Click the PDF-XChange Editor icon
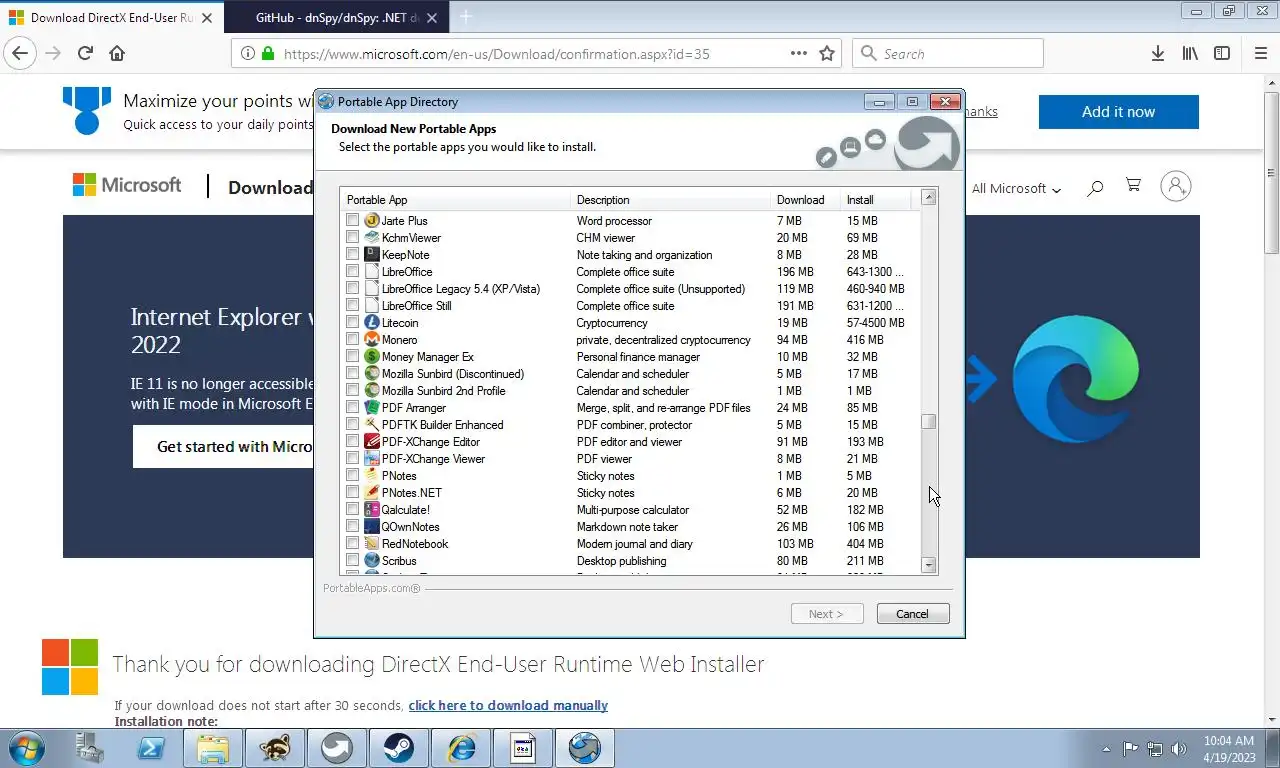The image size is (1280, 768). [x=372, y=442]
